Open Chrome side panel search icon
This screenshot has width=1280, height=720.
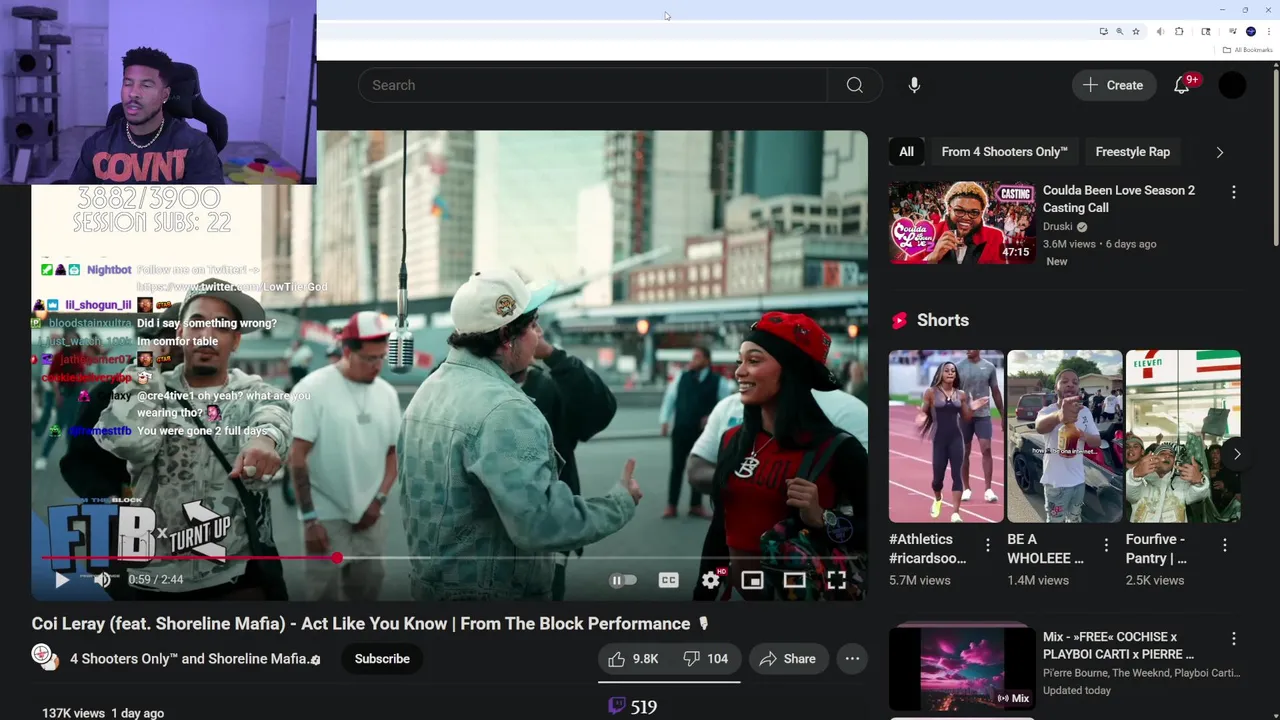coord(1206,32)
